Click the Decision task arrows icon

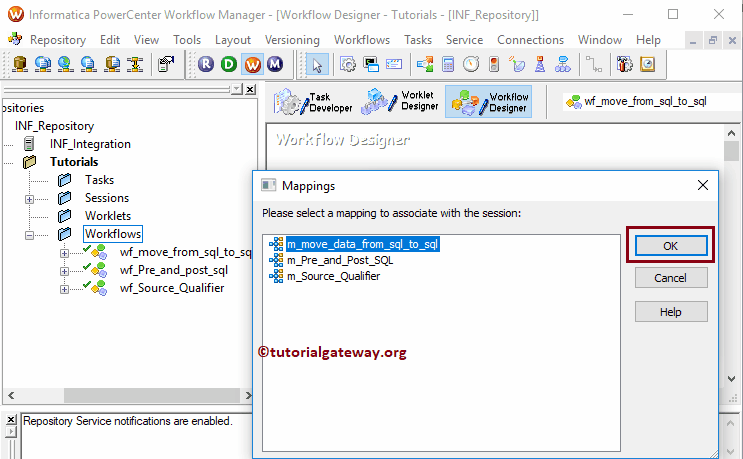(x=425, y=63)
